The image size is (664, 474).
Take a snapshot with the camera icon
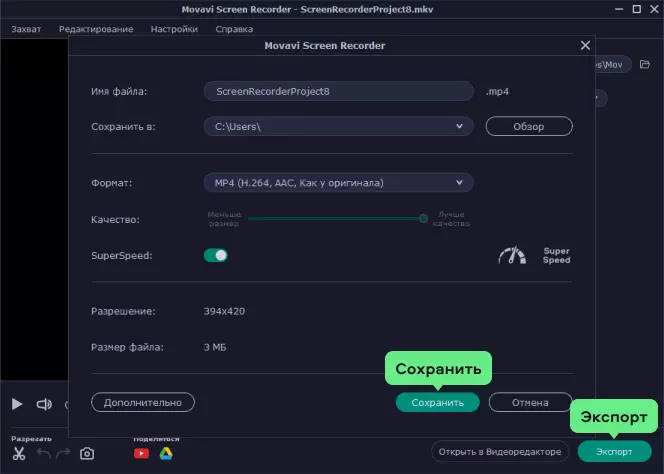click(87, 454)
